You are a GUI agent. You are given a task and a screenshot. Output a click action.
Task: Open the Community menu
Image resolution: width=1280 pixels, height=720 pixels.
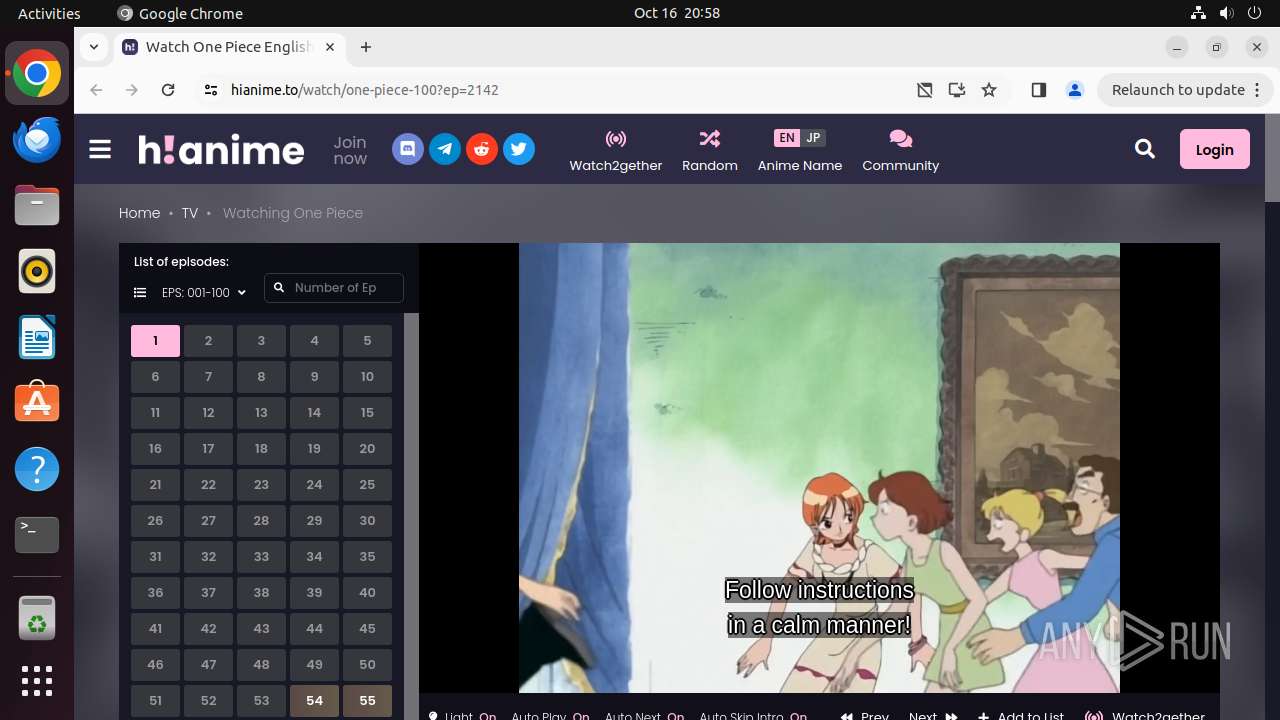(x=901, y=150)
